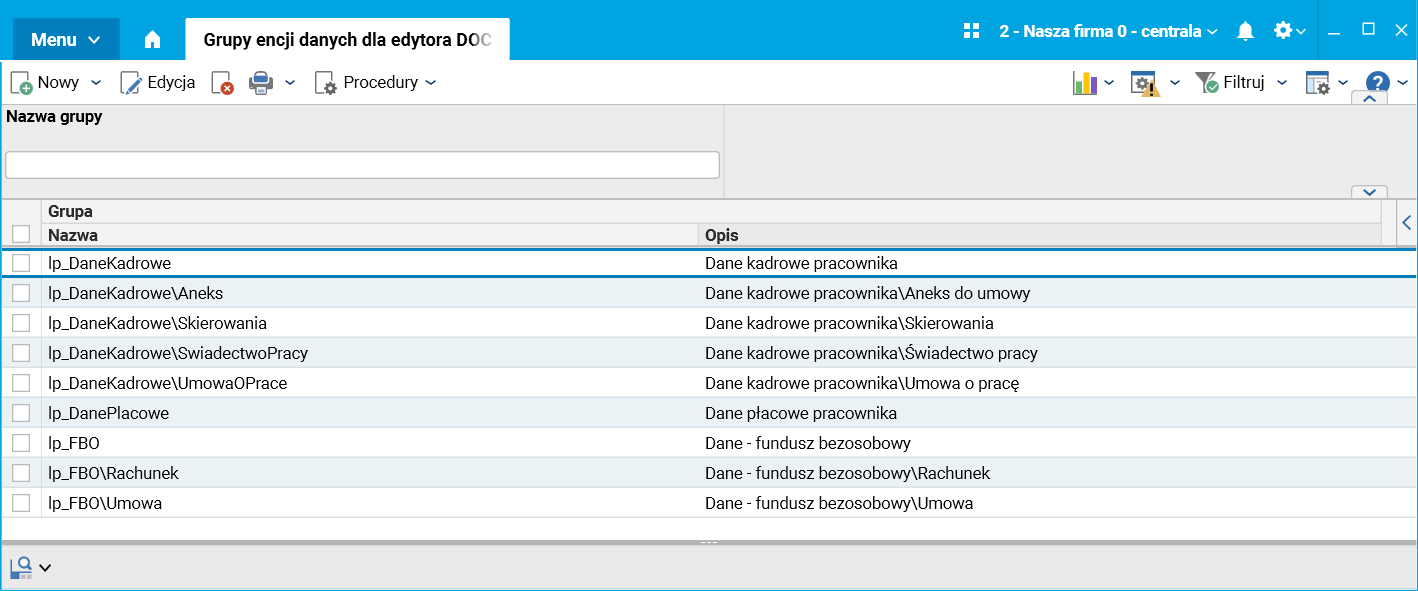Click the Nazwa grupy filter field
Screen dimensions: 1418x591
(362, 165)
